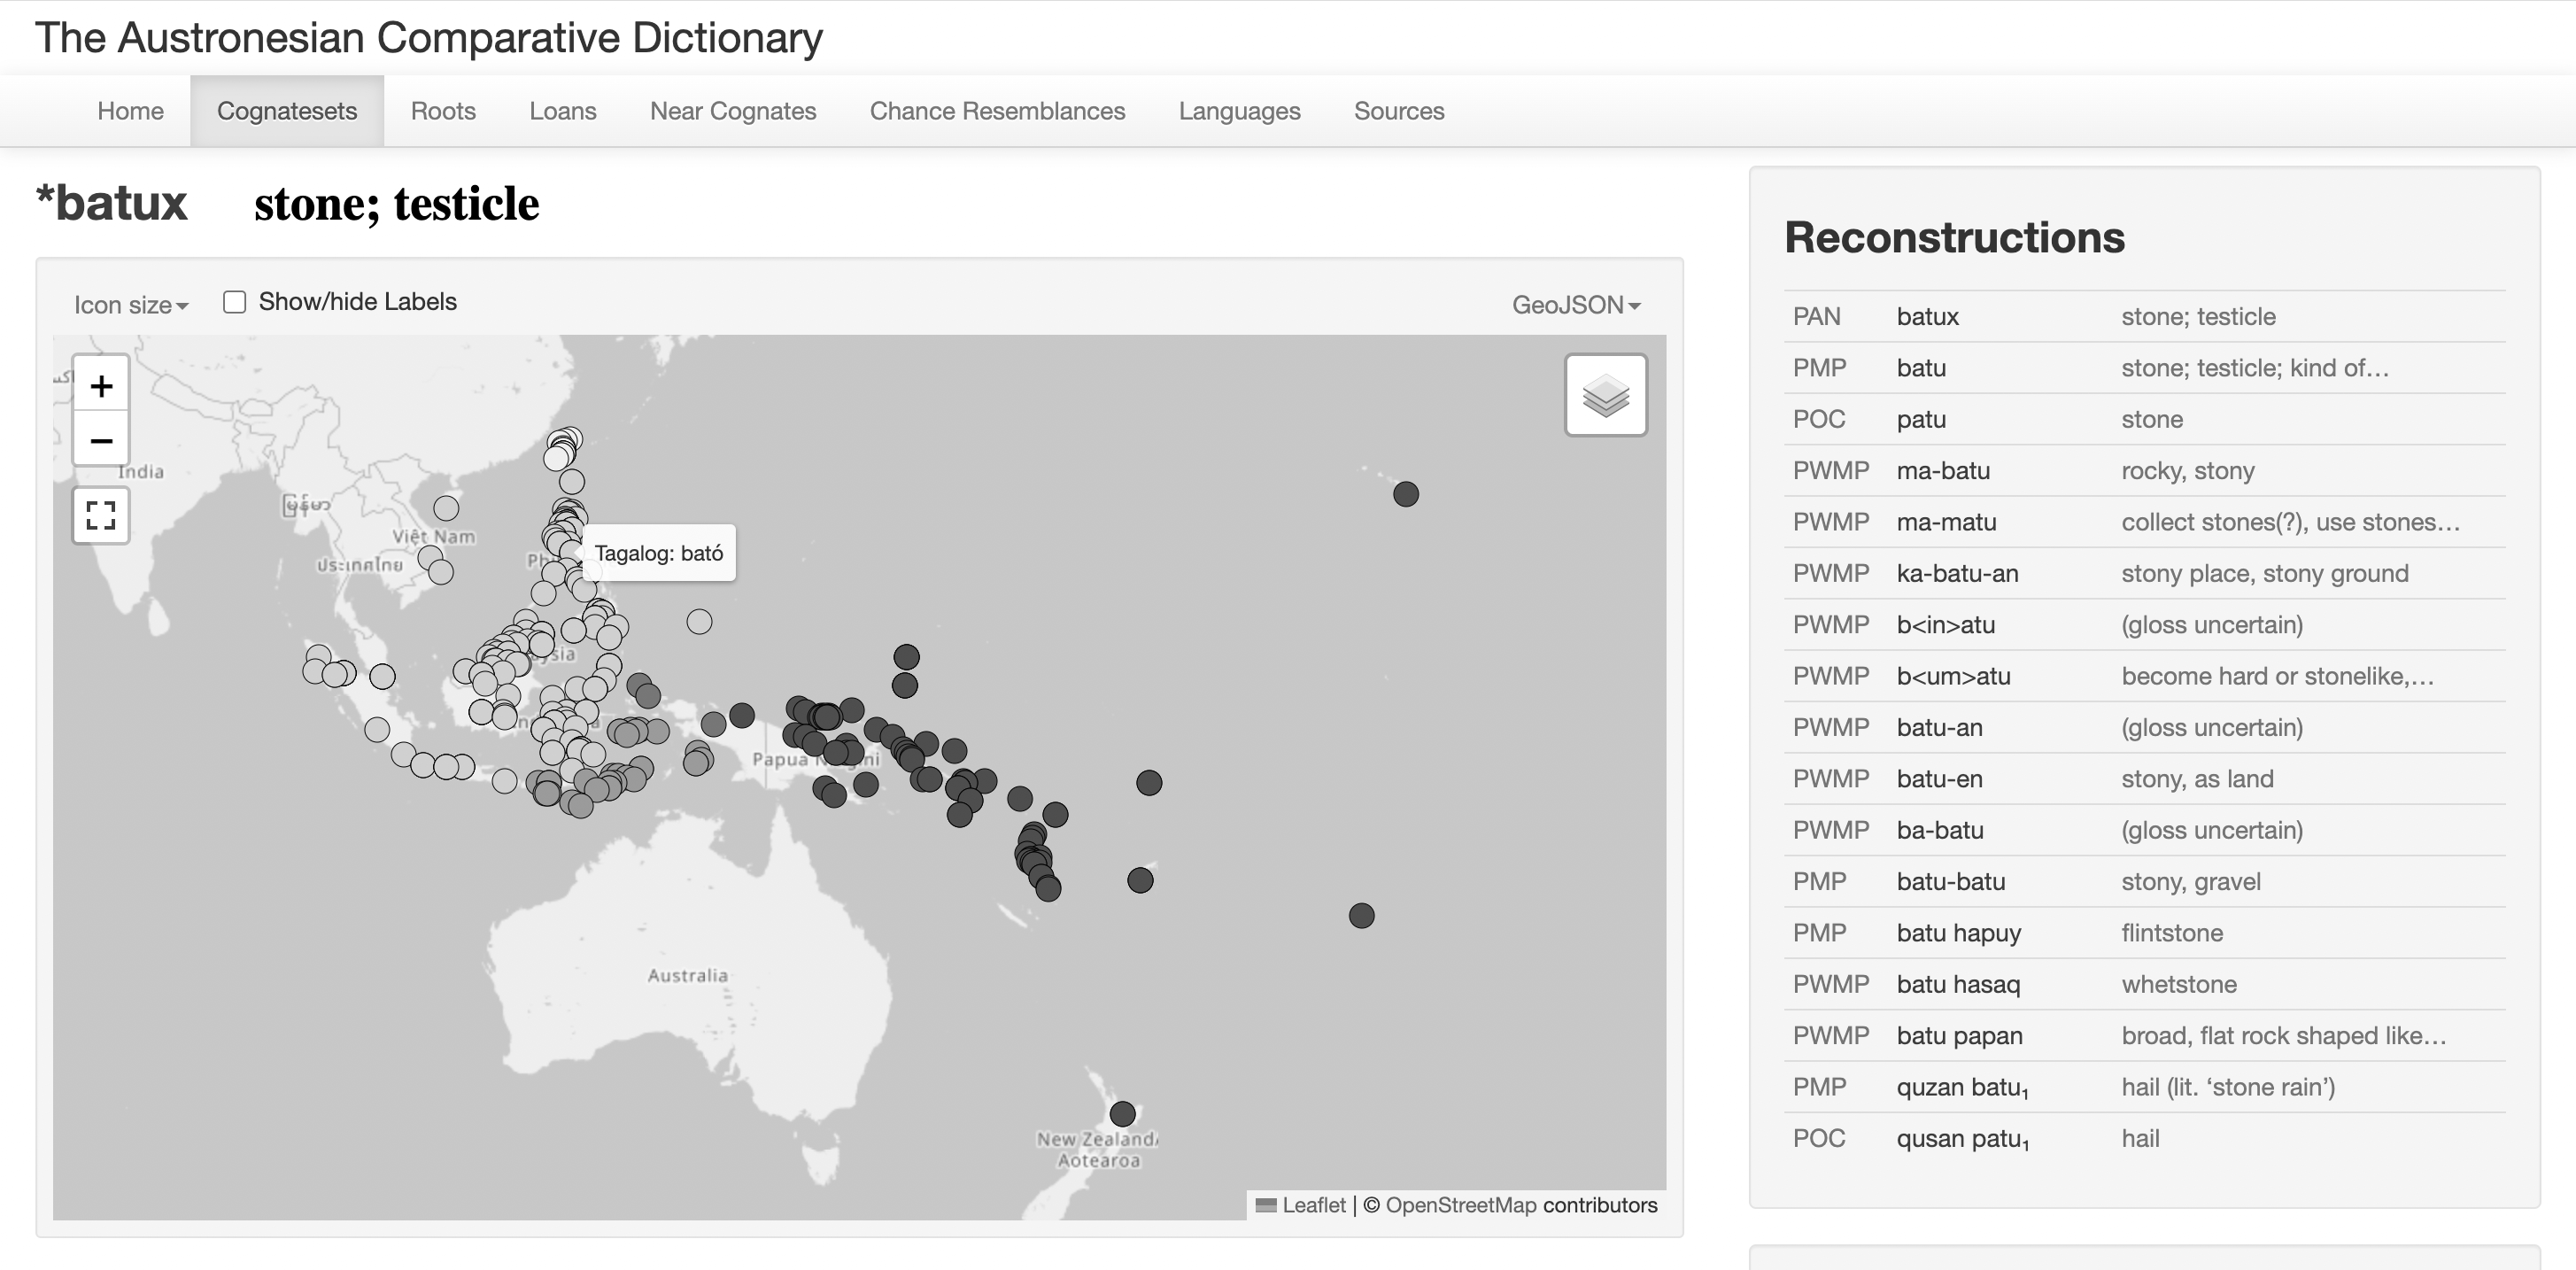Zoom out on the map

click(x=101, y=441)
